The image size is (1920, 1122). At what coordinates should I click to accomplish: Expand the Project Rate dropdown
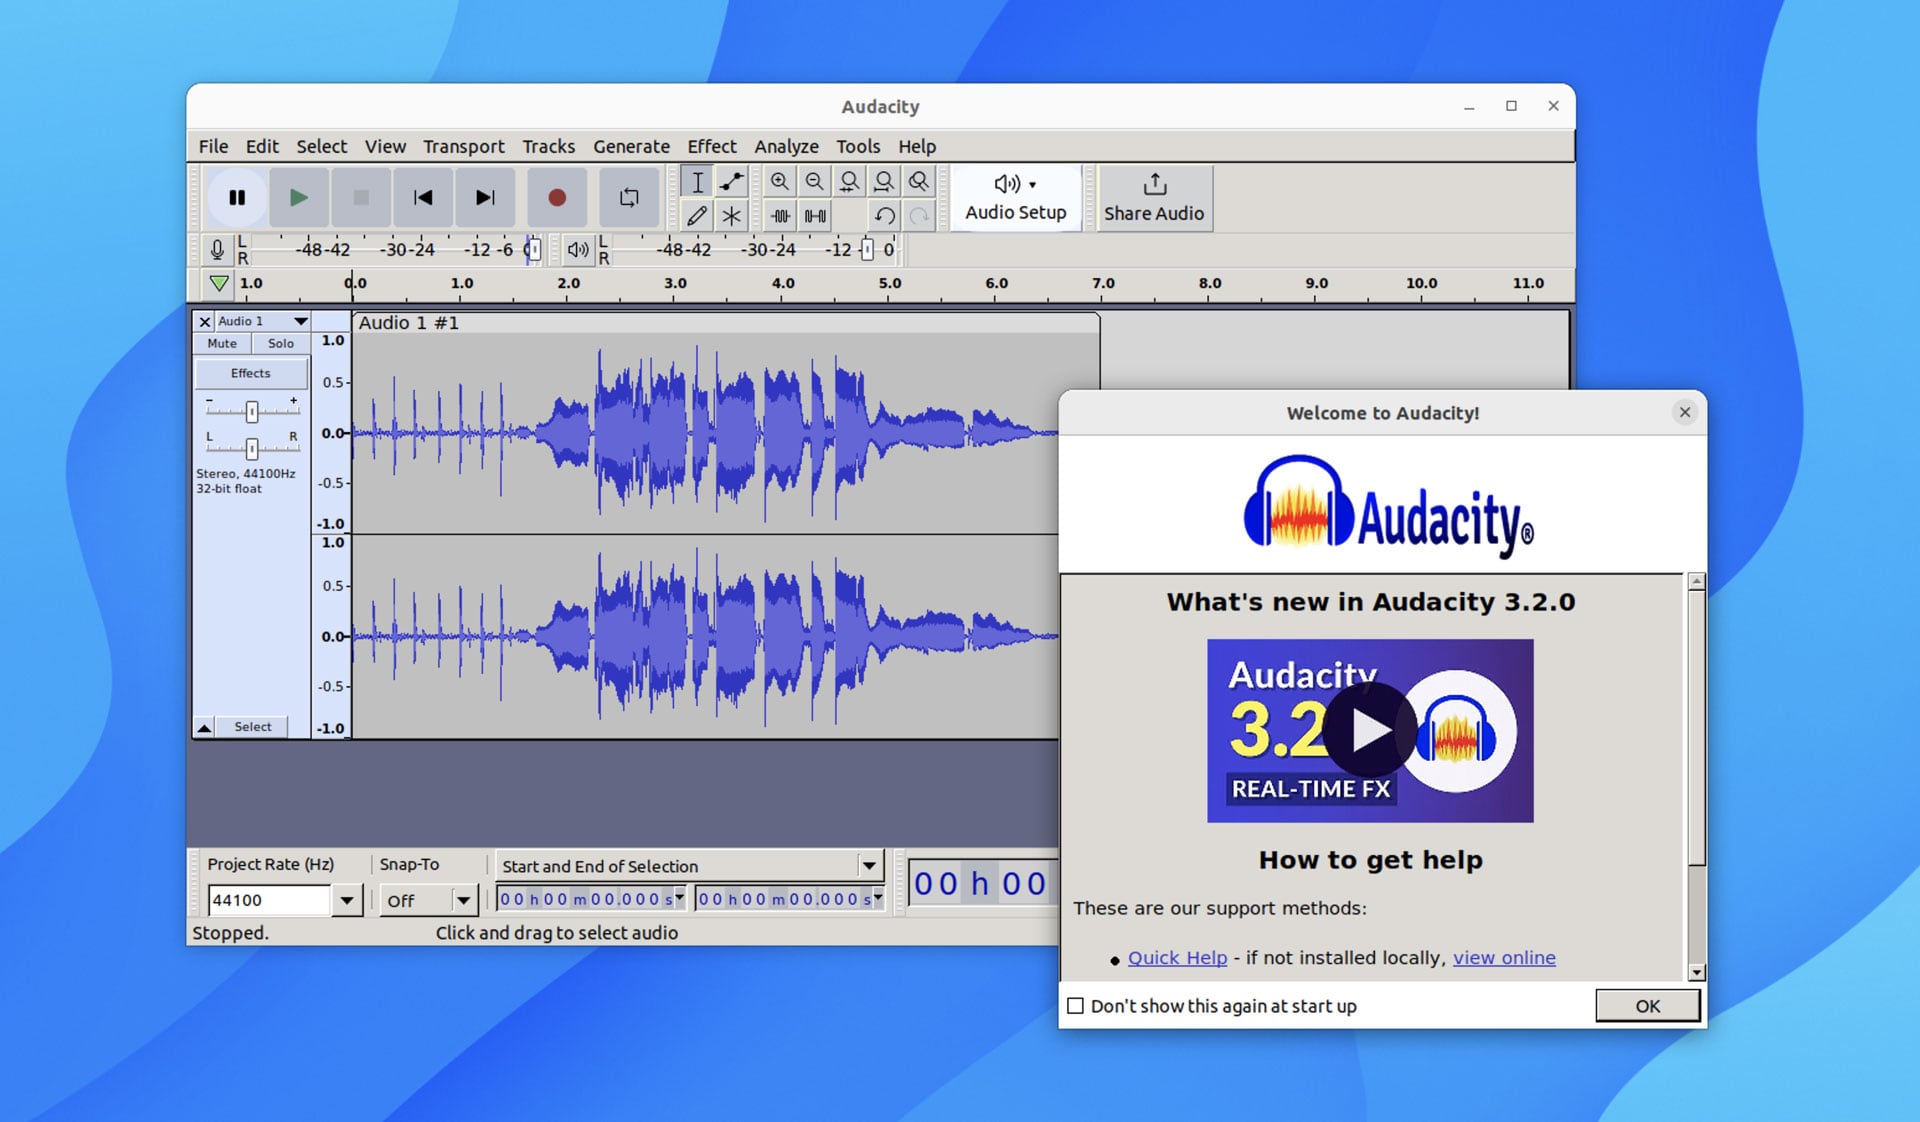click(x=347, y=900)
